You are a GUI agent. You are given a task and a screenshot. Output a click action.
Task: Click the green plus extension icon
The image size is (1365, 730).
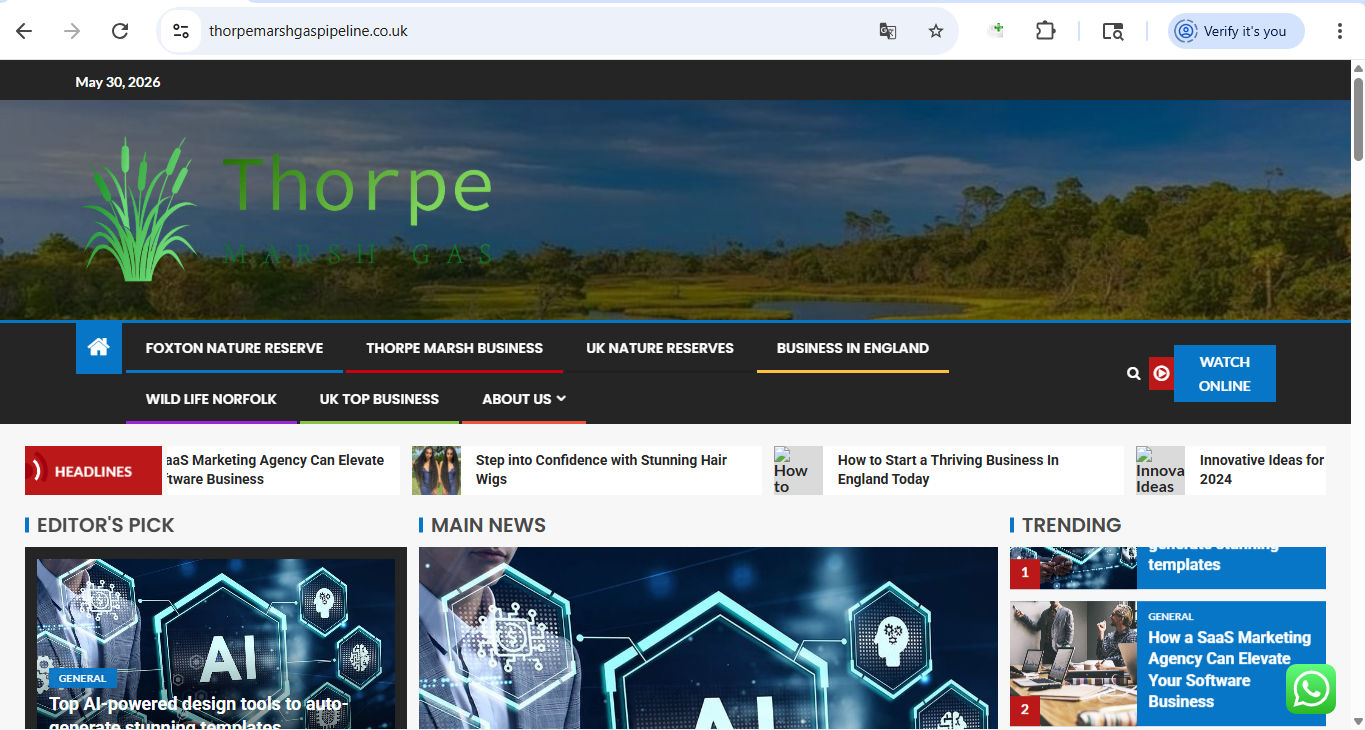click(995, 31)
